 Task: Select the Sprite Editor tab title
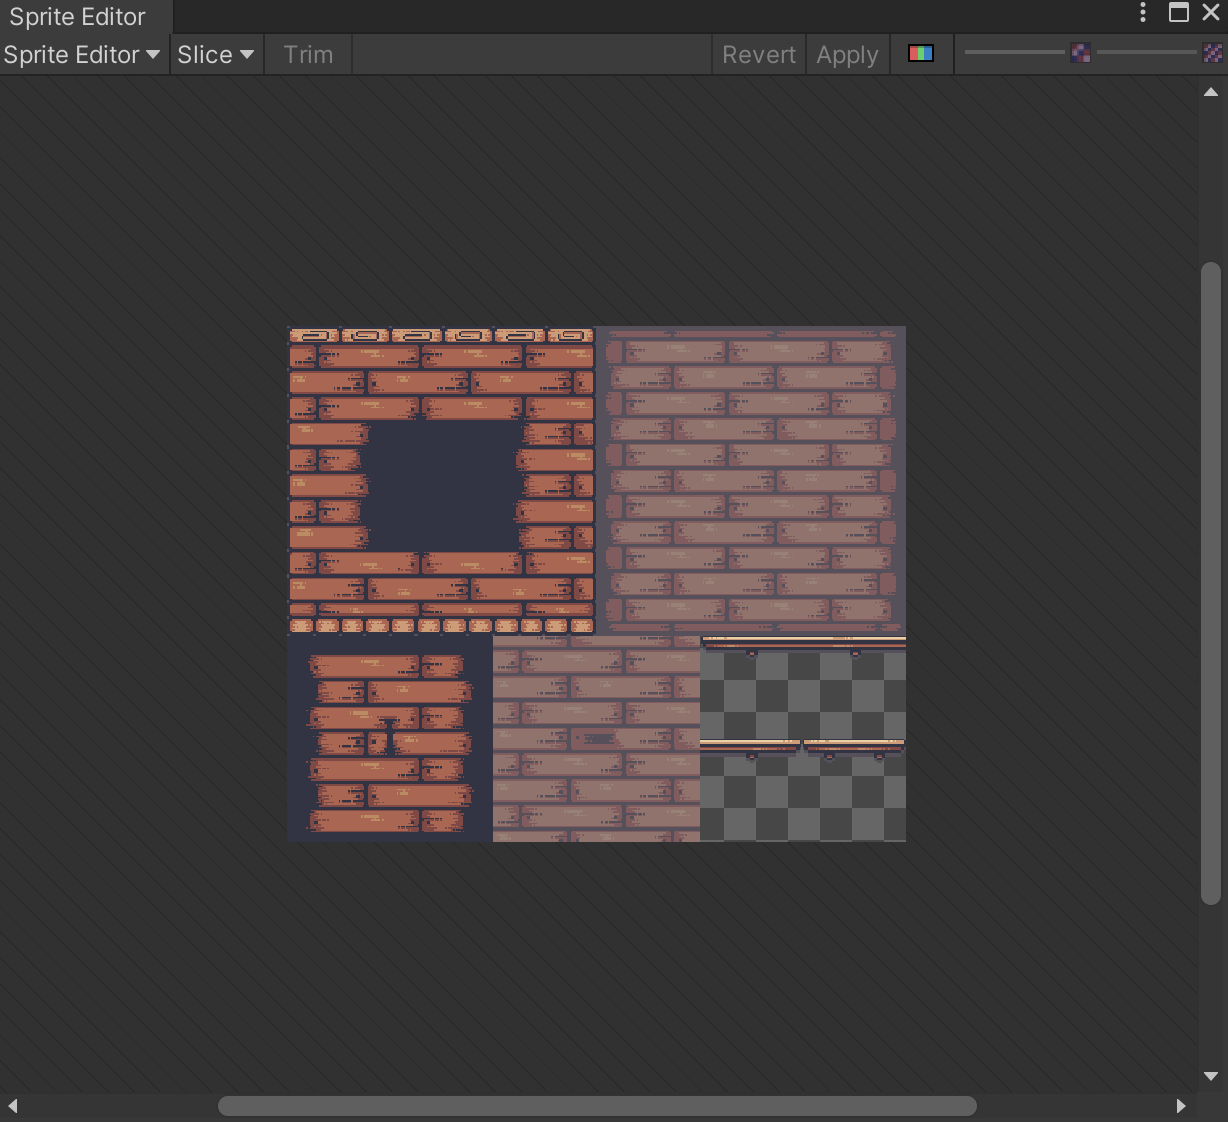[78, 17]
